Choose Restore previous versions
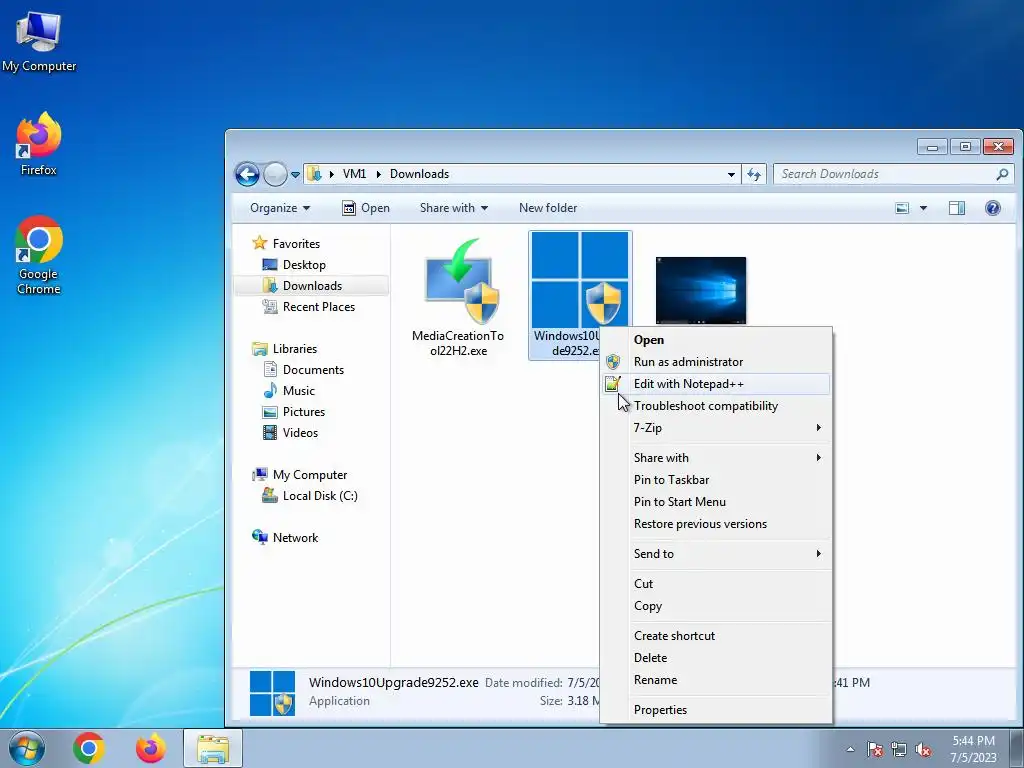 pos(716,524)
